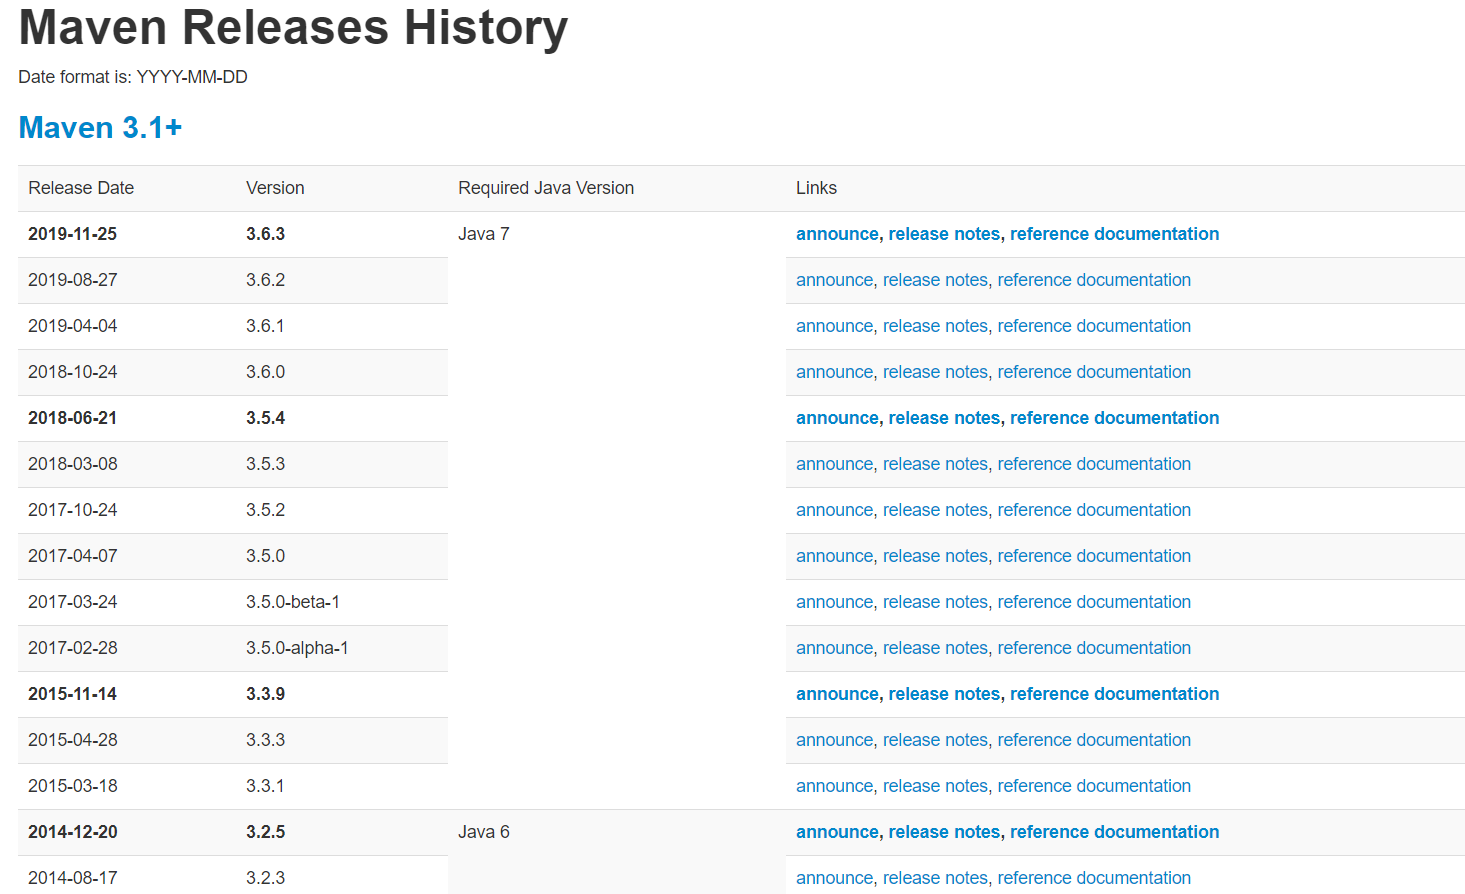Open announce link for version 3.2.5

tap(837, 832)
